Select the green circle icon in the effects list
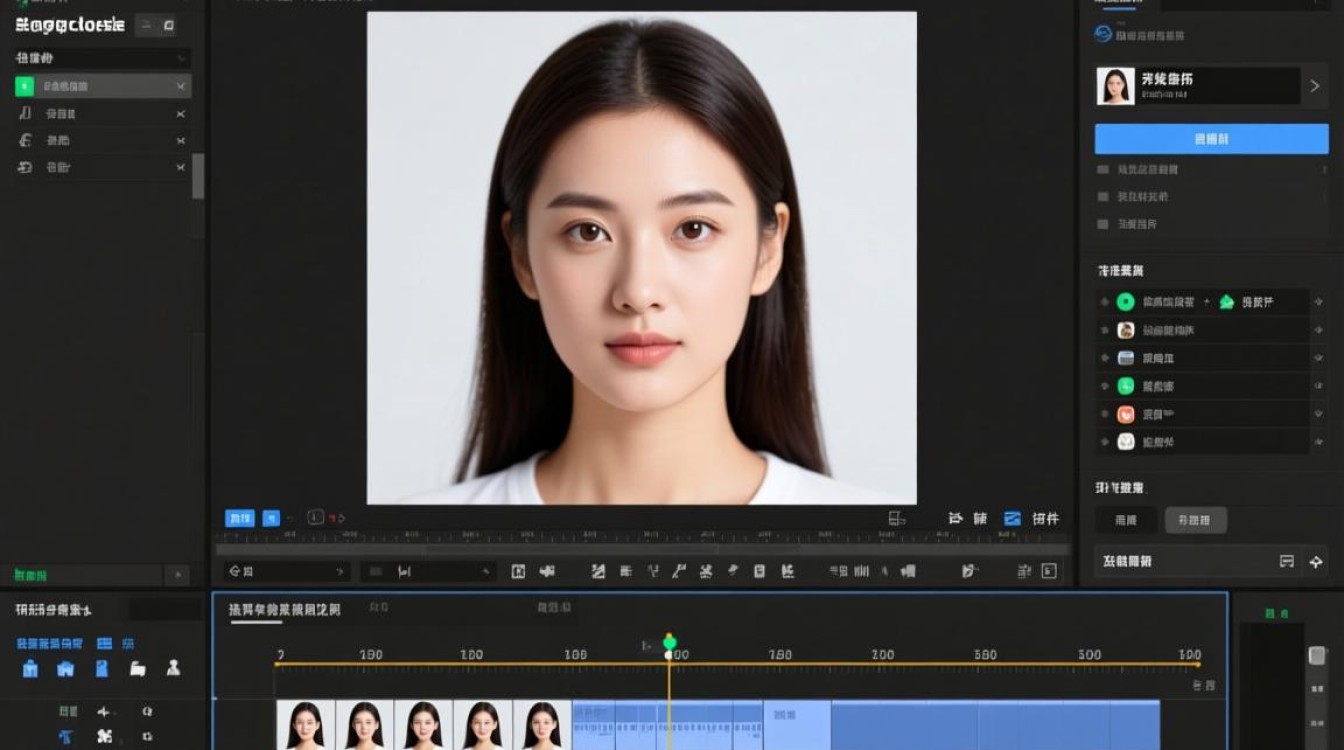1344x750 pixels. [x=1126, y=302]
